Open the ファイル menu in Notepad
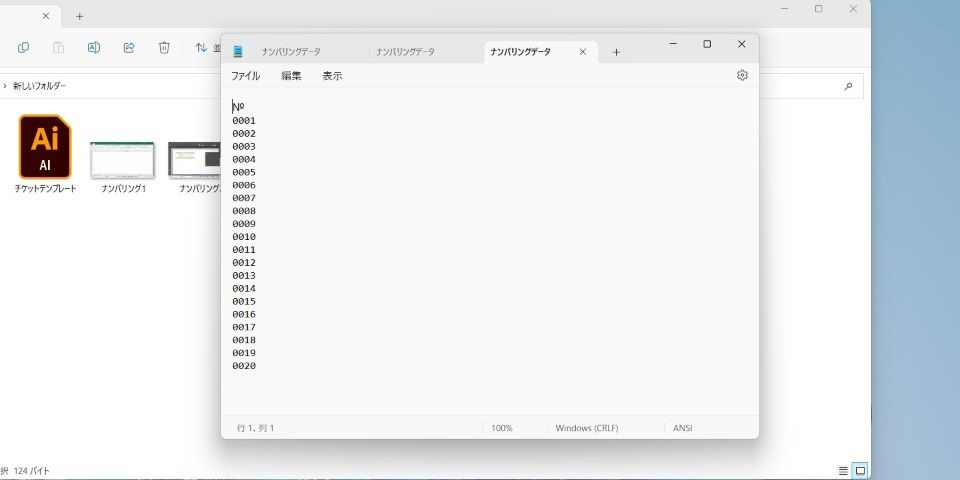 coord(245,76)
